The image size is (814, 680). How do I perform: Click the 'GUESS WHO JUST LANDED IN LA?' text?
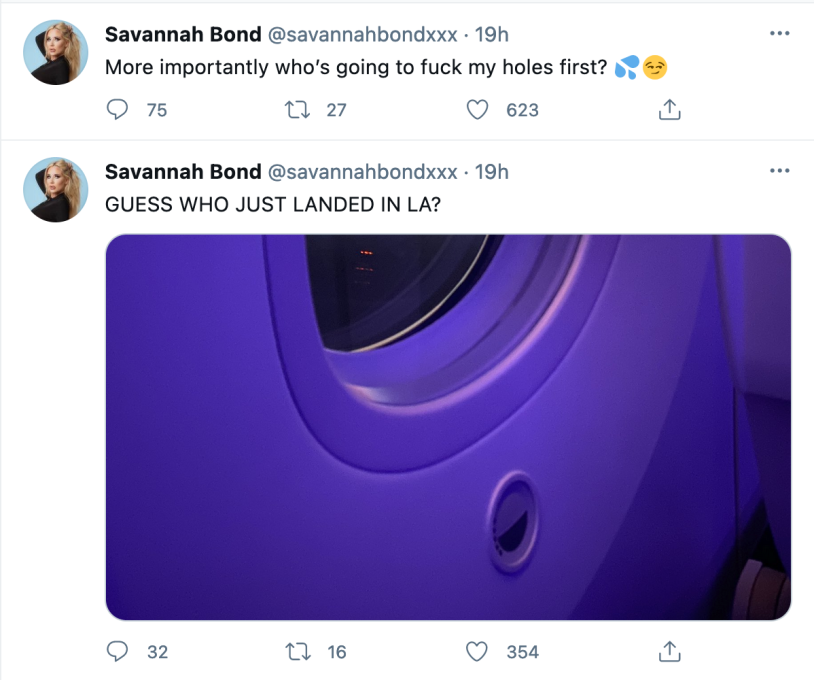273,203
